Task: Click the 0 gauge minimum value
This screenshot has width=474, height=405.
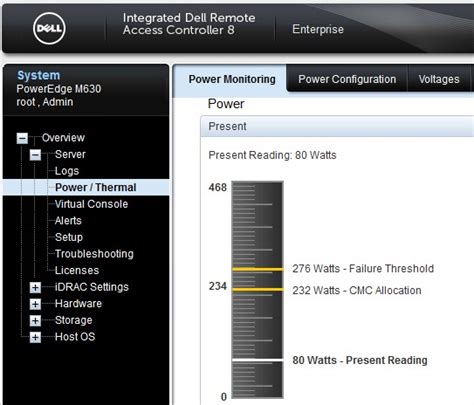Action: [x=224, y=397]
